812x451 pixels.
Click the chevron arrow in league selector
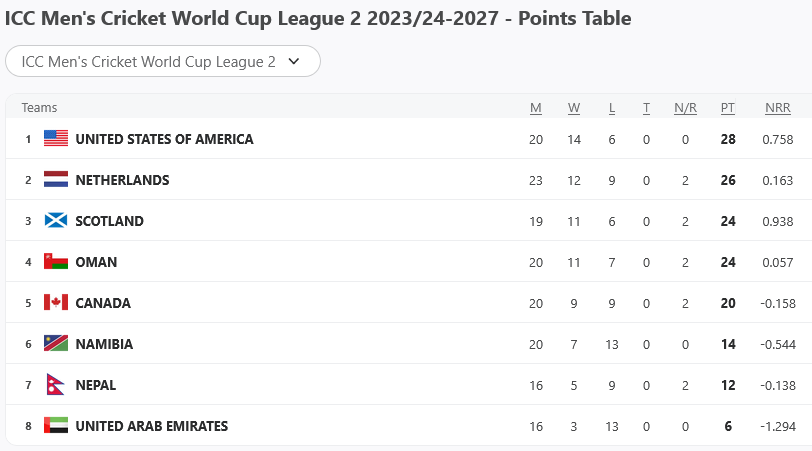[x=294, y=61]
